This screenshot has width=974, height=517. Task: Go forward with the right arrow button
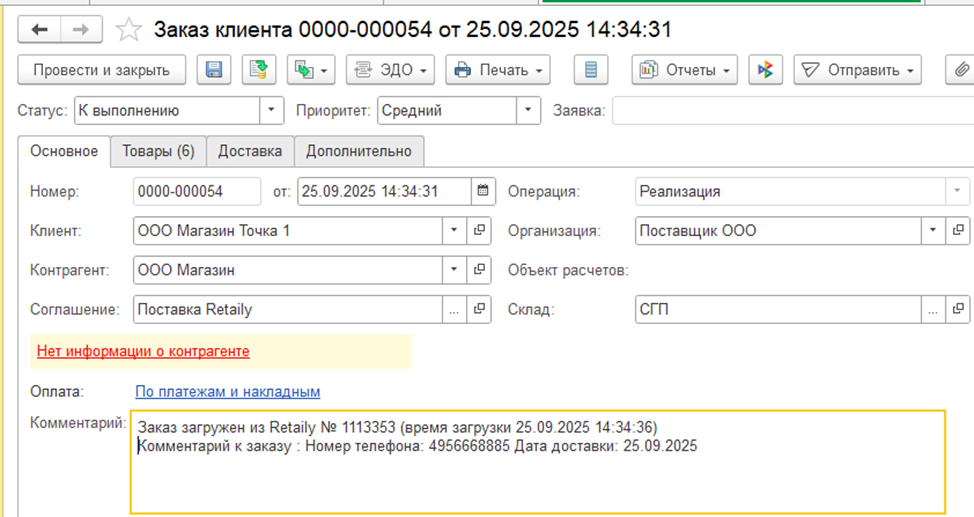pos(81,29)
